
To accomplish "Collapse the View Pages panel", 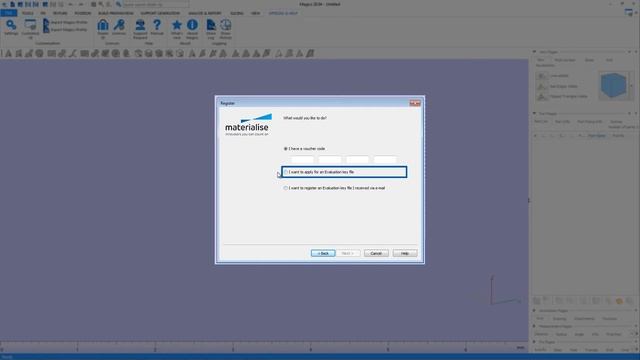I will click(x=534, y=52).
